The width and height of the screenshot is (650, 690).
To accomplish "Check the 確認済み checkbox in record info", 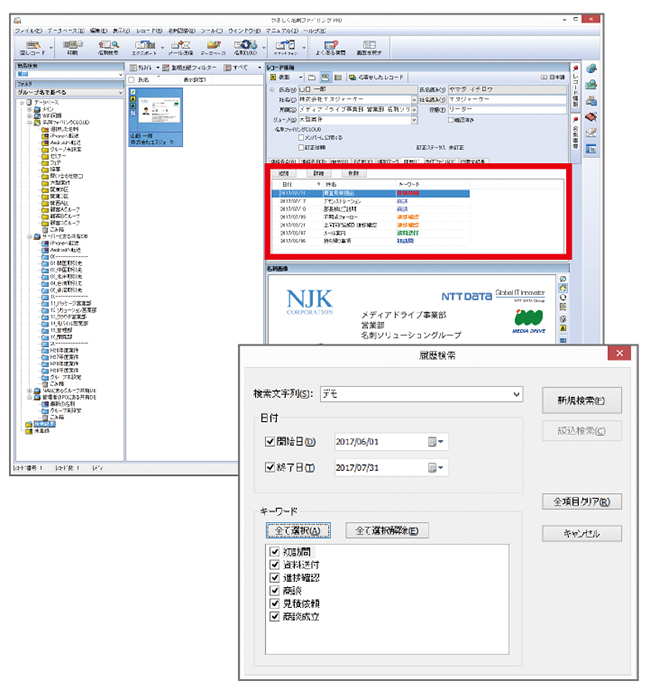I will click(x=451, y=120).
